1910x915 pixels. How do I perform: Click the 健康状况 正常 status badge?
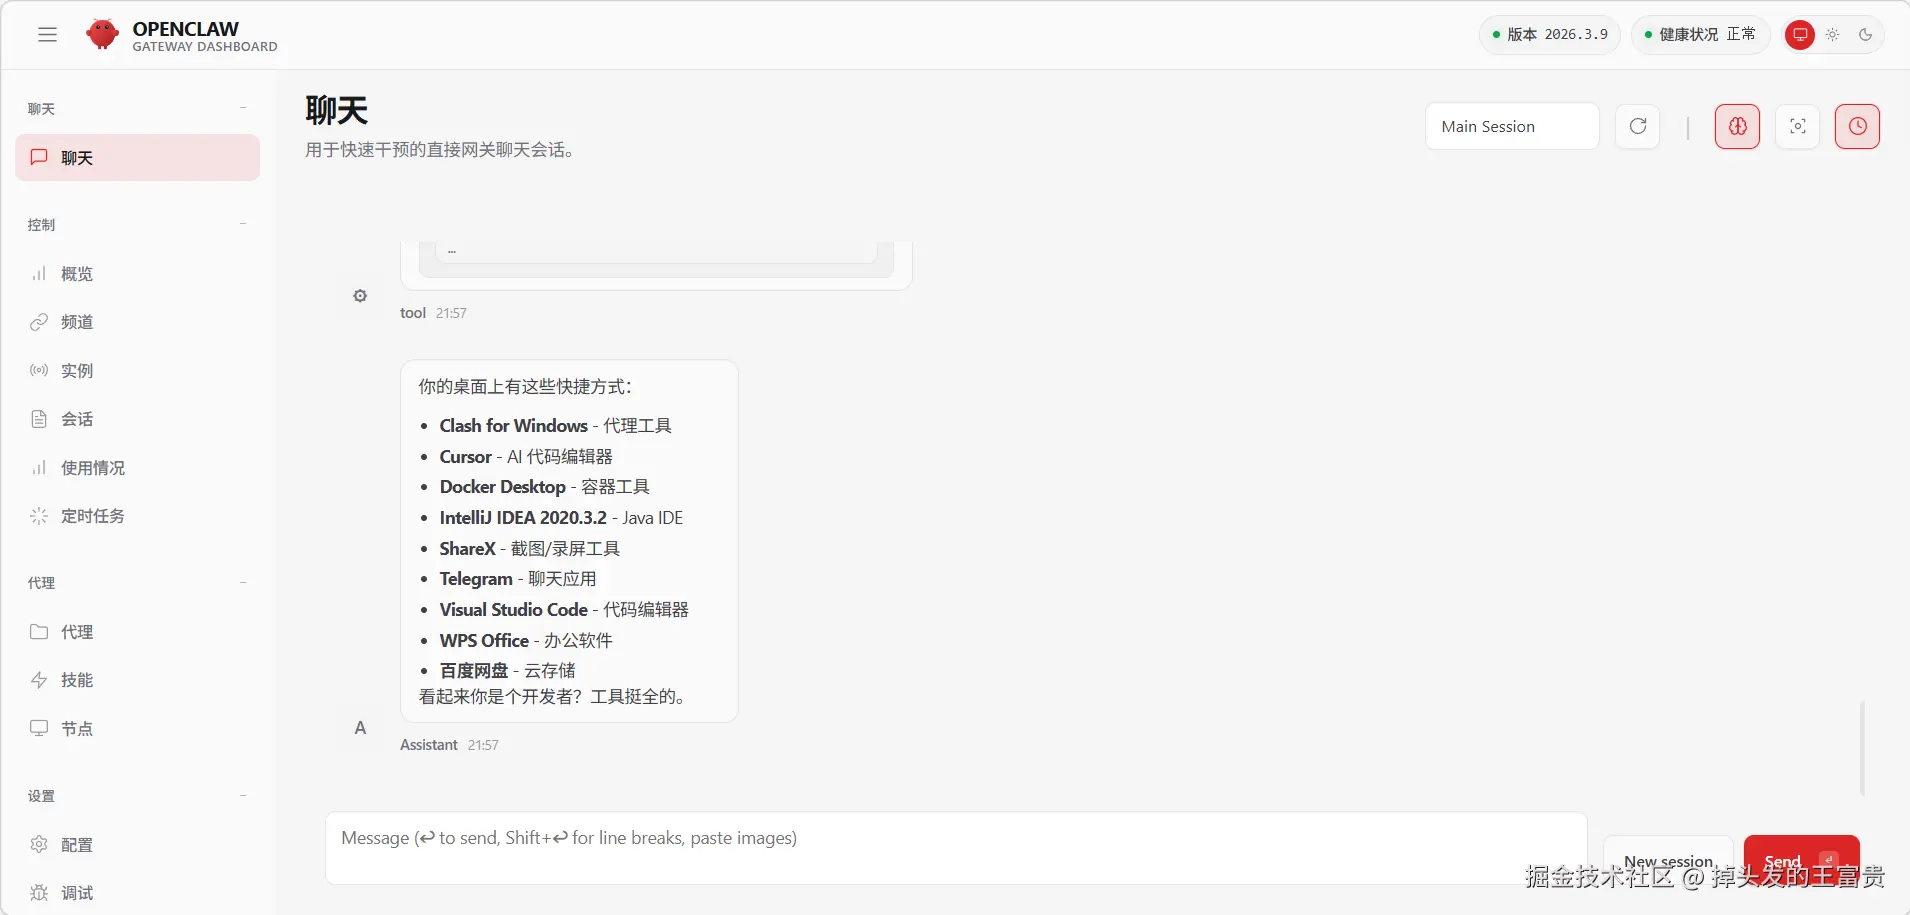1700,35
